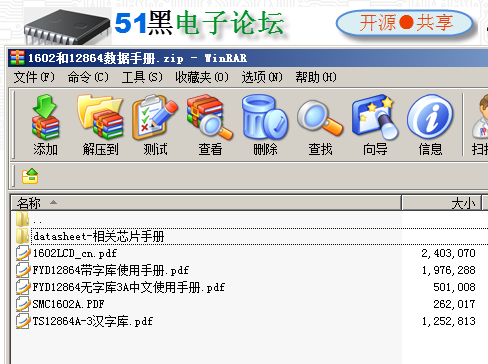Open the 工具(S) menu
This screenshot has width=488, height=364.
point(142,77)
